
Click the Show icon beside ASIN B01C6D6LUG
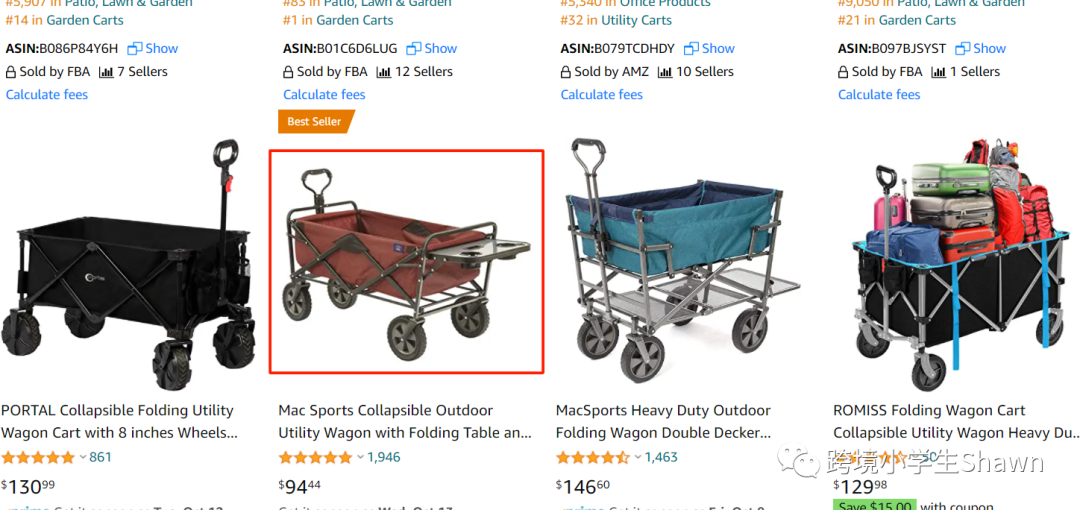click(x=413, y=48)
